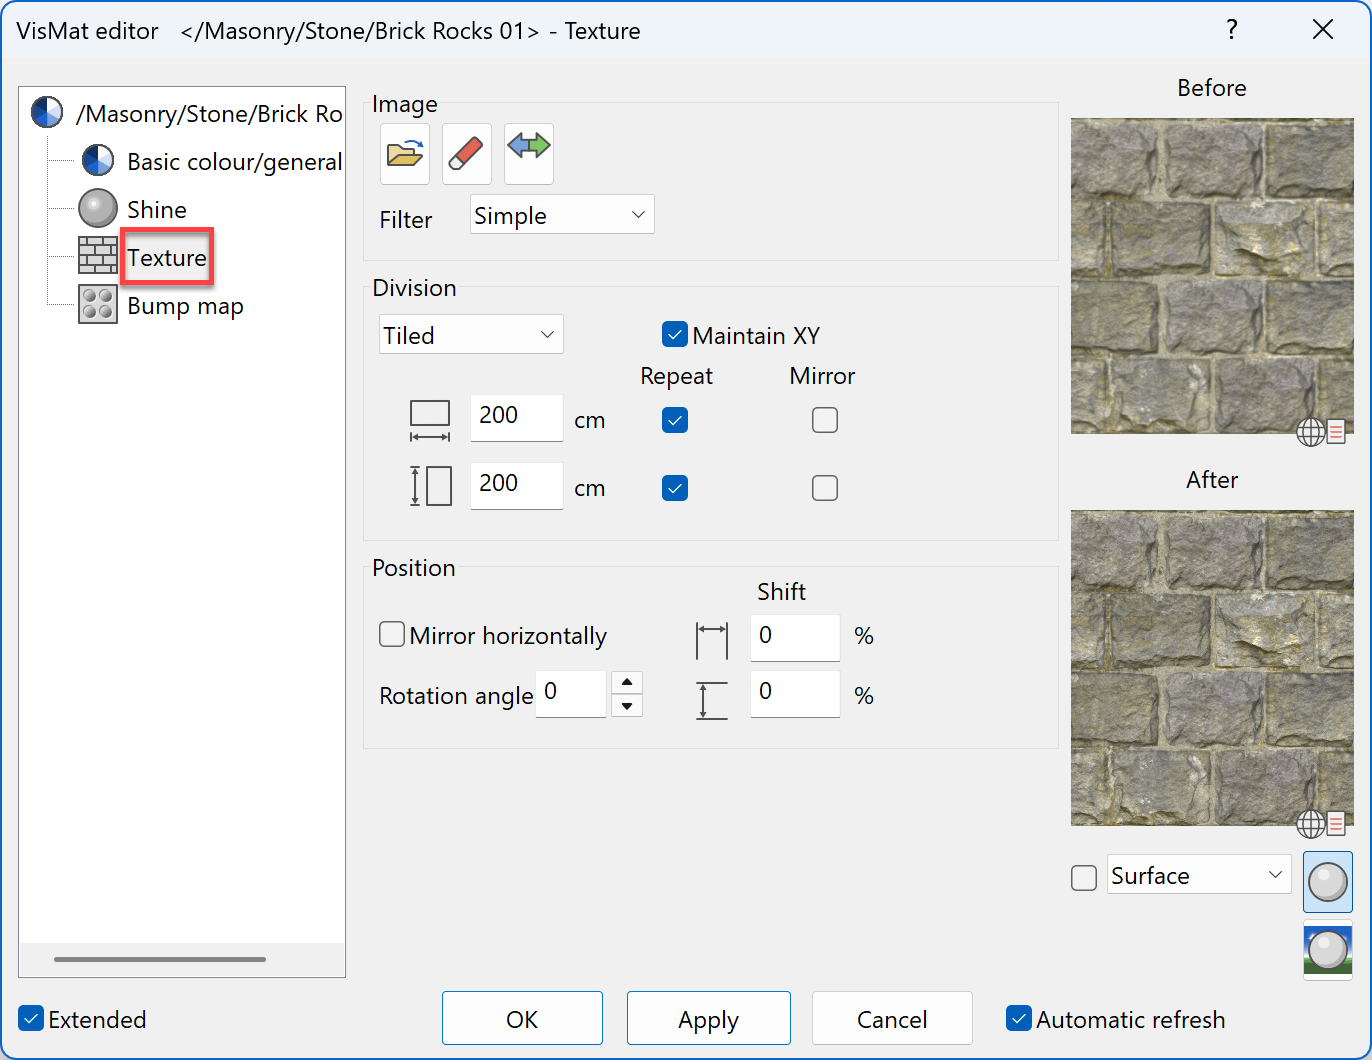The height and width of the screenshot is (1060, 1372).
Task: Click the blue-green swap arrows icon
Action: click(x=528, y=153)
